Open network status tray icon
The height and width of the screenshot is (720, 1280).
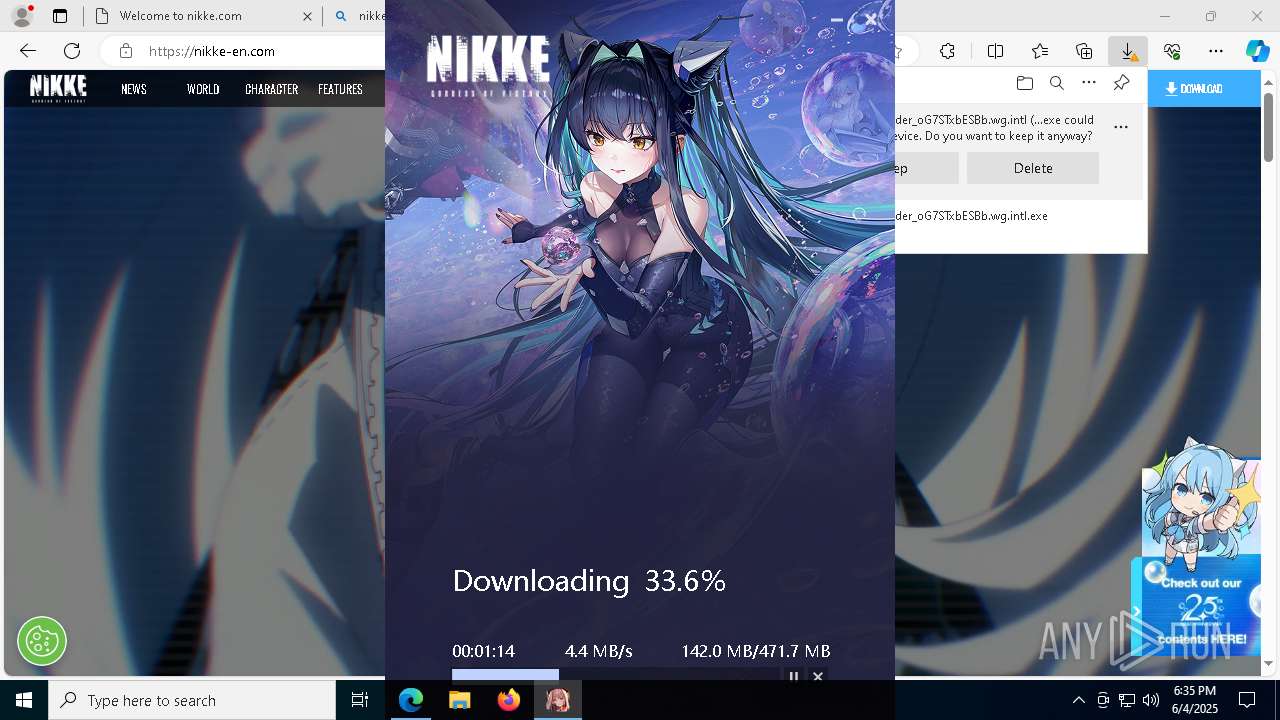pyautogui.click(x=1127, y=700)
